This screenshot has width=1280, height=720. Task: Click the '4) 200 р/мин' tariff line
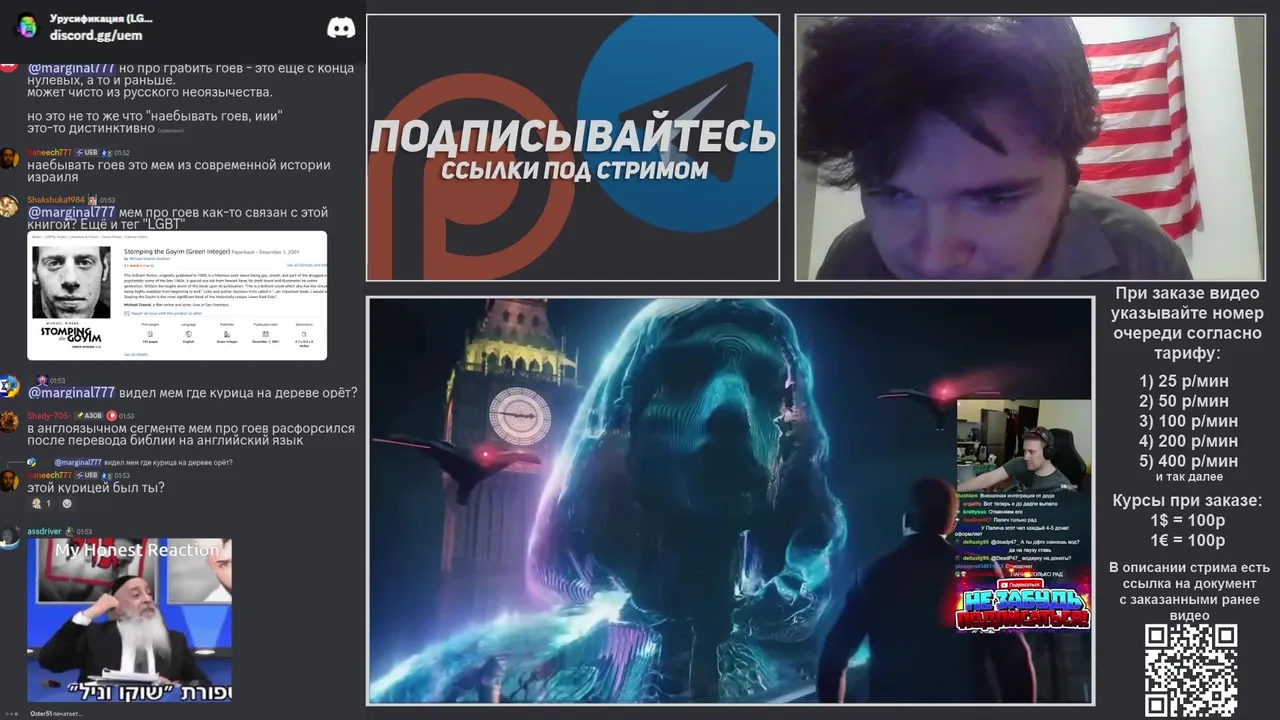click(x=1188, y=441)
